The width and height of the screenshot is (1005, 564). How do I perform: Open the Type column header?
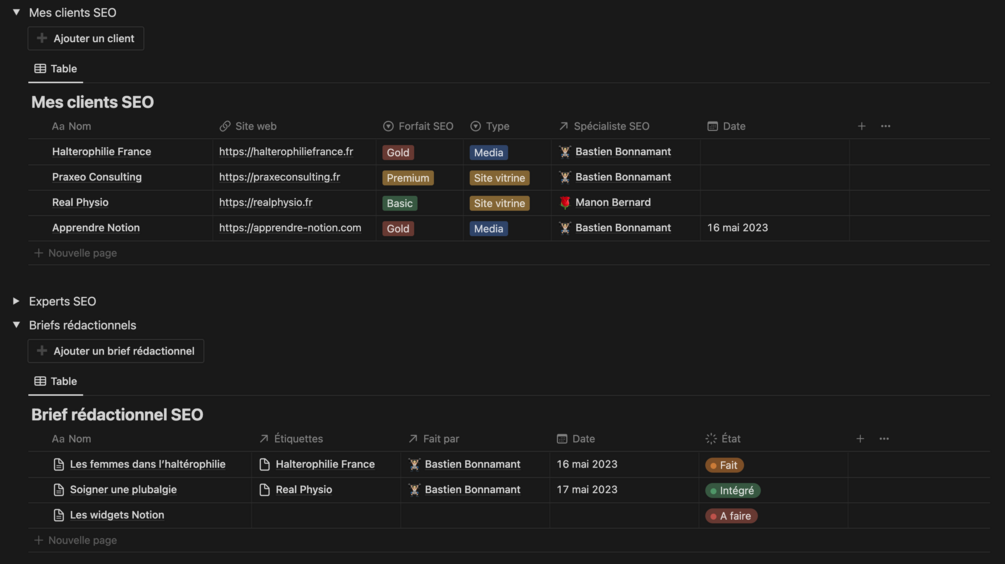click(490, 126)
